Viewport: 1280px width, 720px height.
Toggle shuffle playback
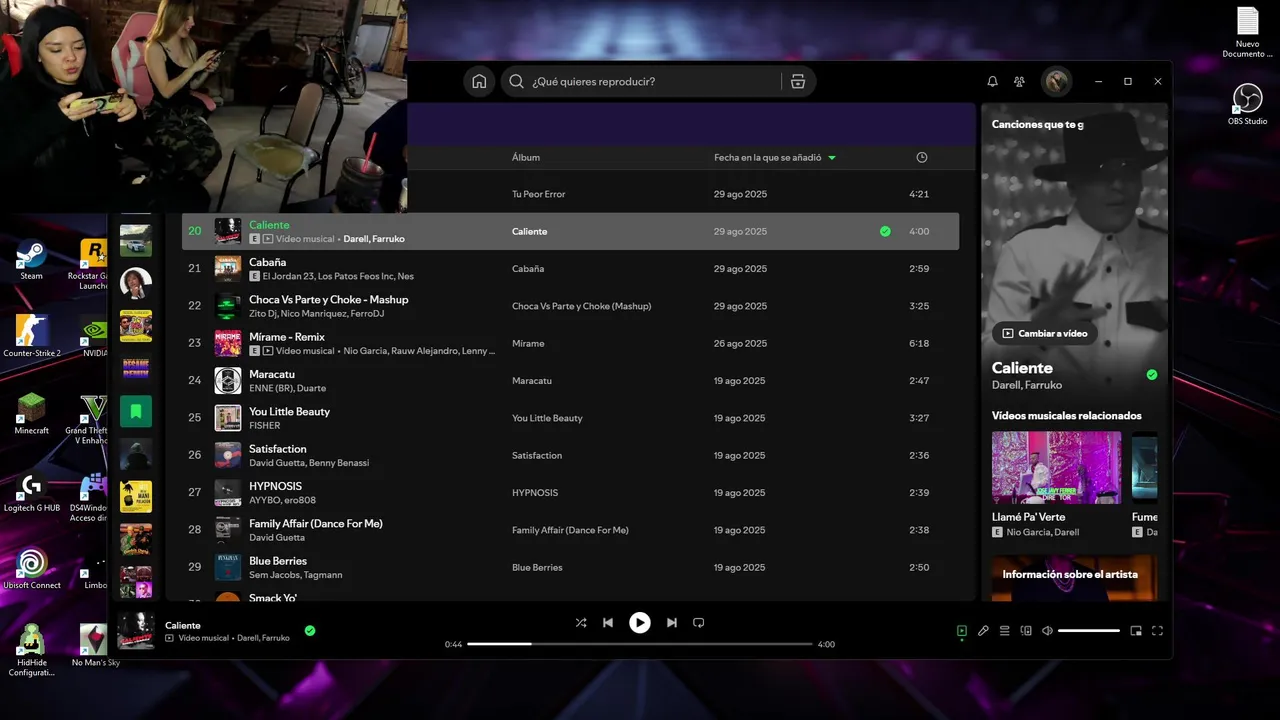click(x=581, y=623)
